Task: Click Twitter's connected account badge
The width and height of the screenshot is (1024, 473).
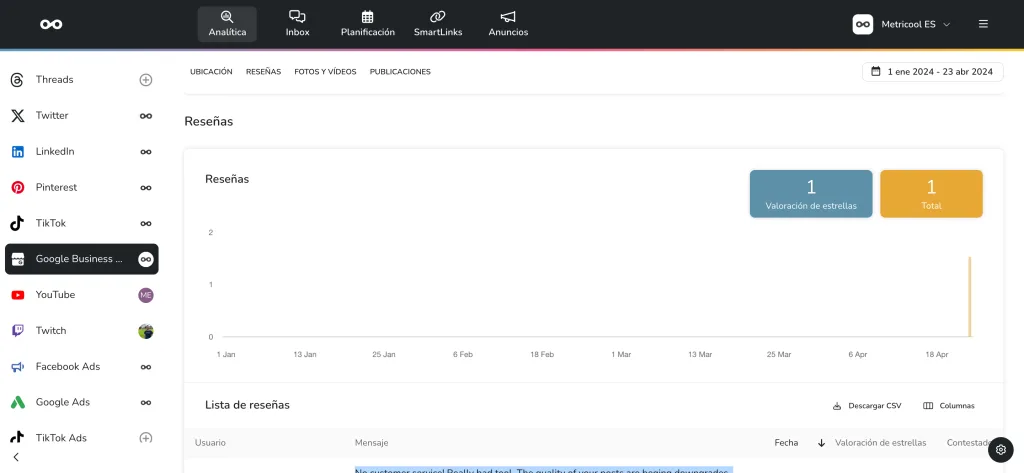Action: click(146, 116)
